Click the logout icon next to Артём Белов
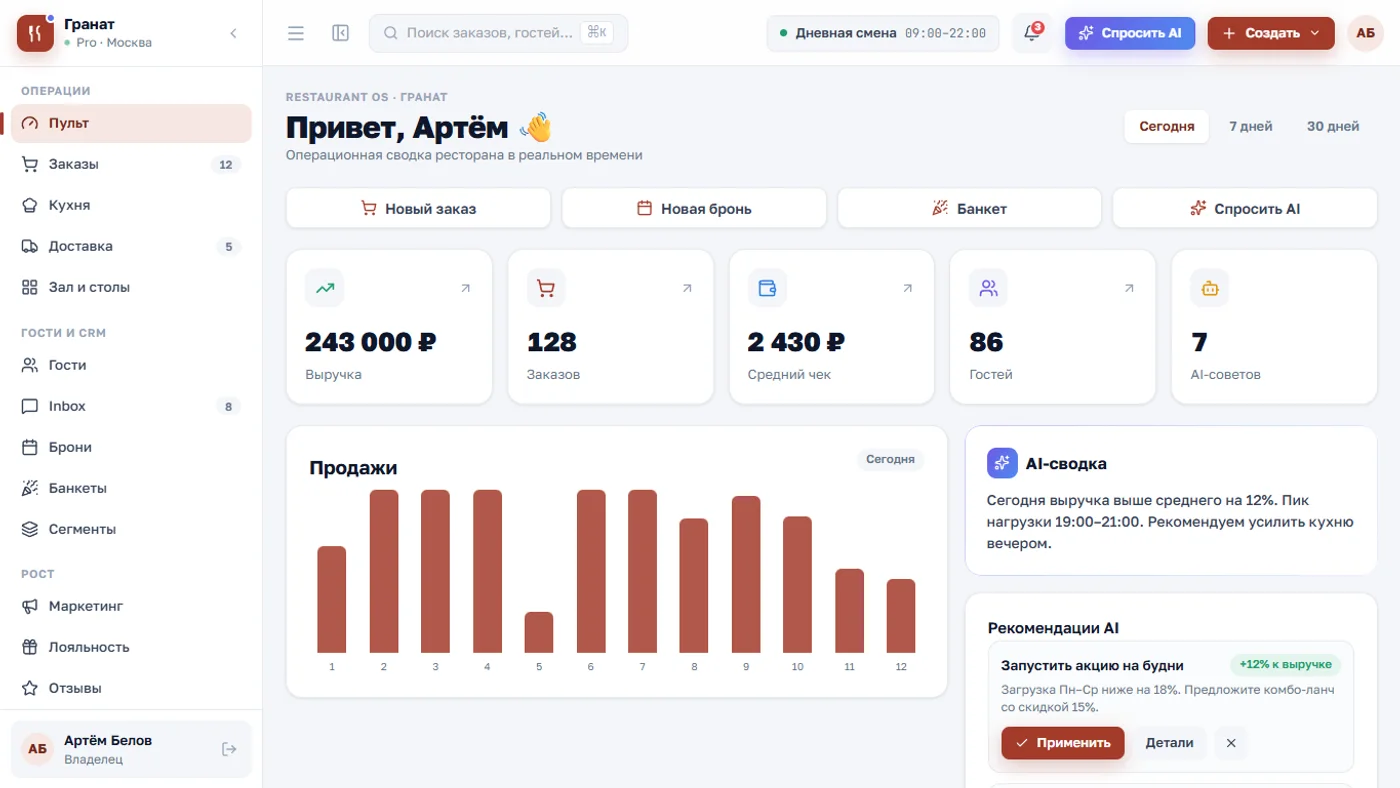Image resolution: width=1400 pixels, height=788 pixels. click(x=229, y=749)
